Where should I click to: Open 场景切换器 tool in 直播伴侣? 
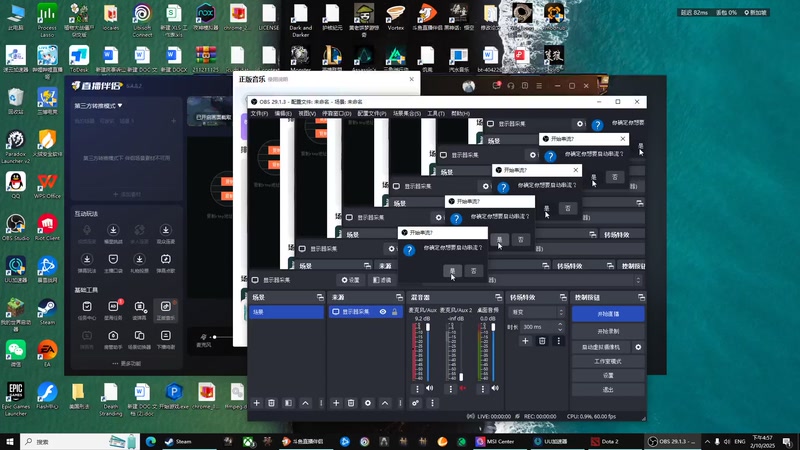click(x=139, y=339)
